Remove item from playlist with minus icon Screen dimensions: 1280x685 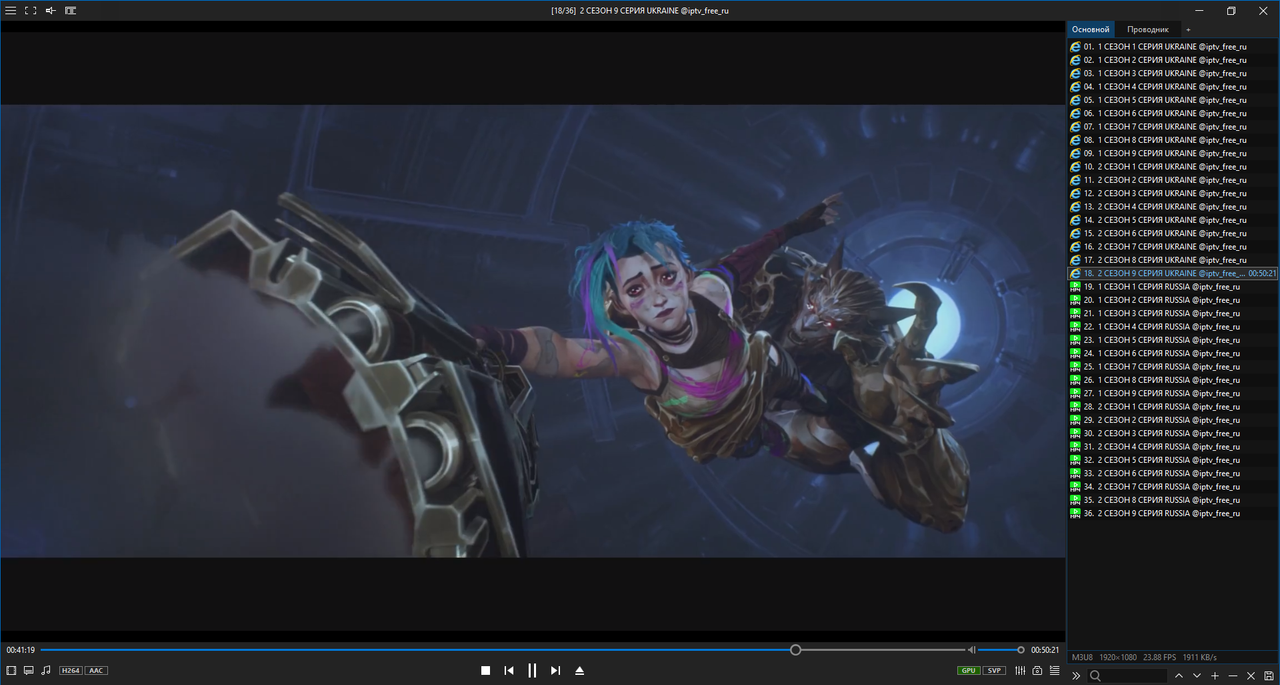click(x=1233, y=676)
